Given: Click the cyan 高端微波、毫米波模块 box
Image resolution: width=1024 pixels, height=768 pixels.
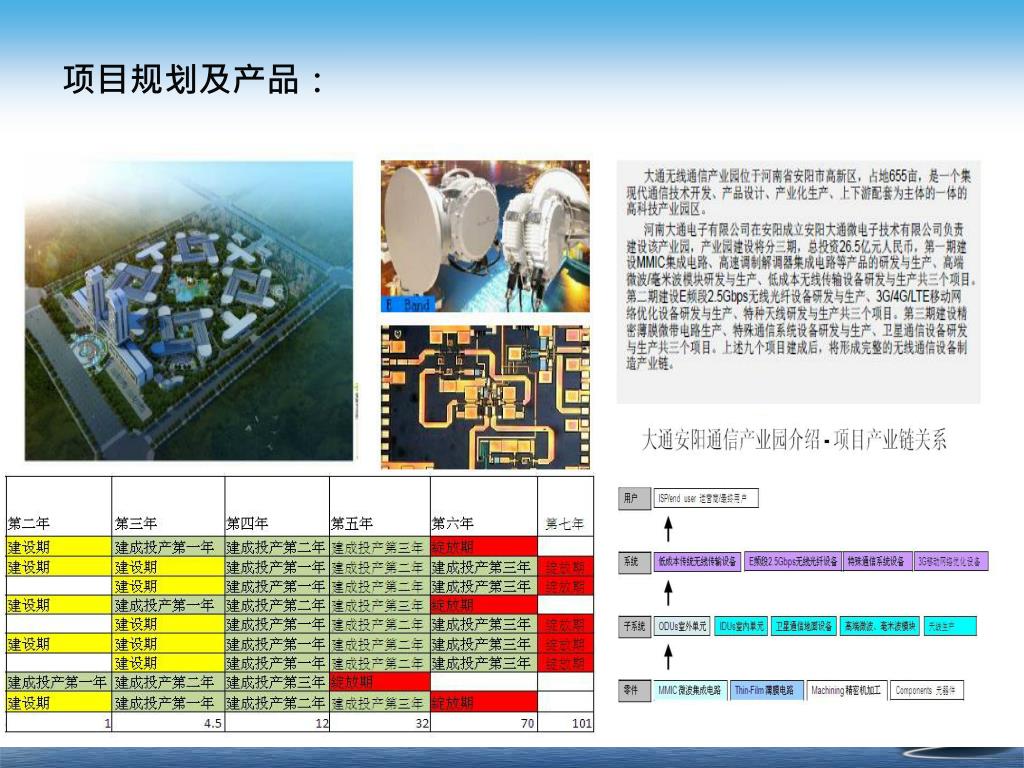Looking at the screenshot, I should [x=880, y=626].
